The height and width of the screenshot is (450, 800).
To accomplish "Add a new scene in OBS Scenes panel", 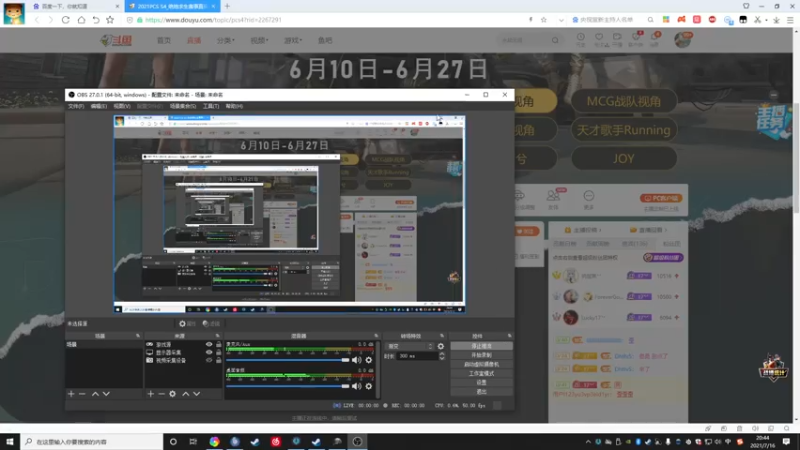I will tap(71, 394).
